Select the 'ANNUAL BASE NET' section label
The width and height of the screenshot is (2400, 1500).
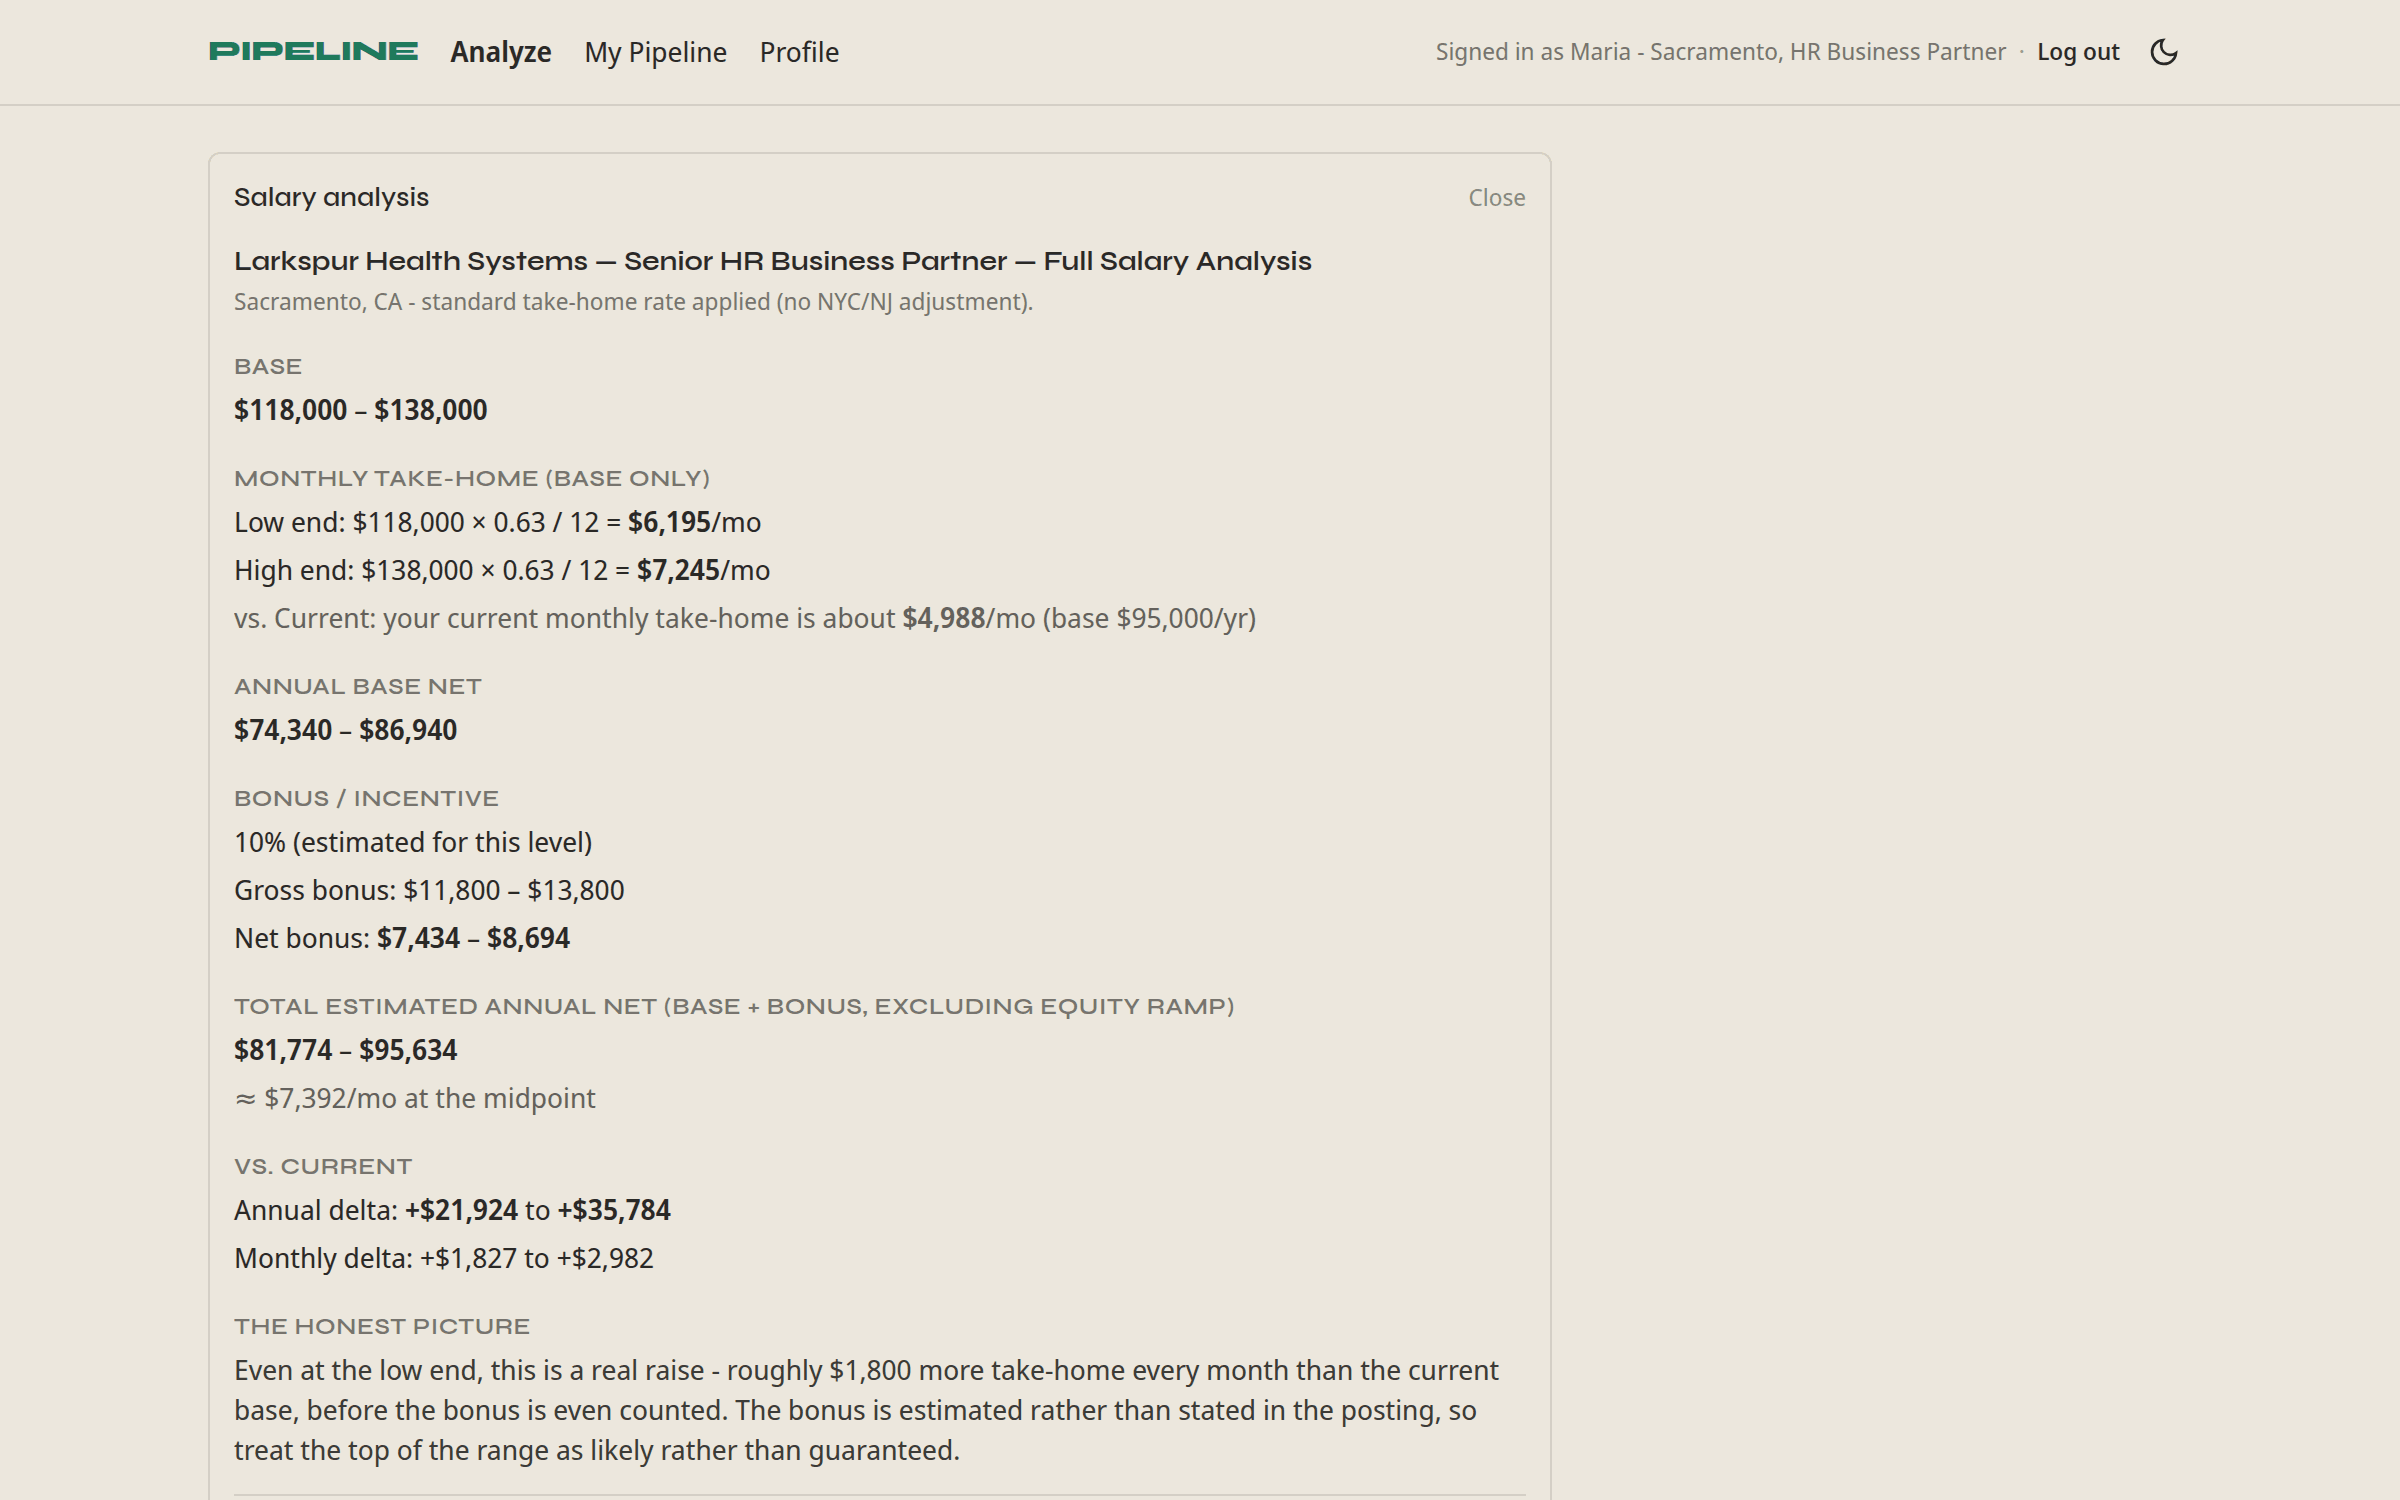[358, 686]
